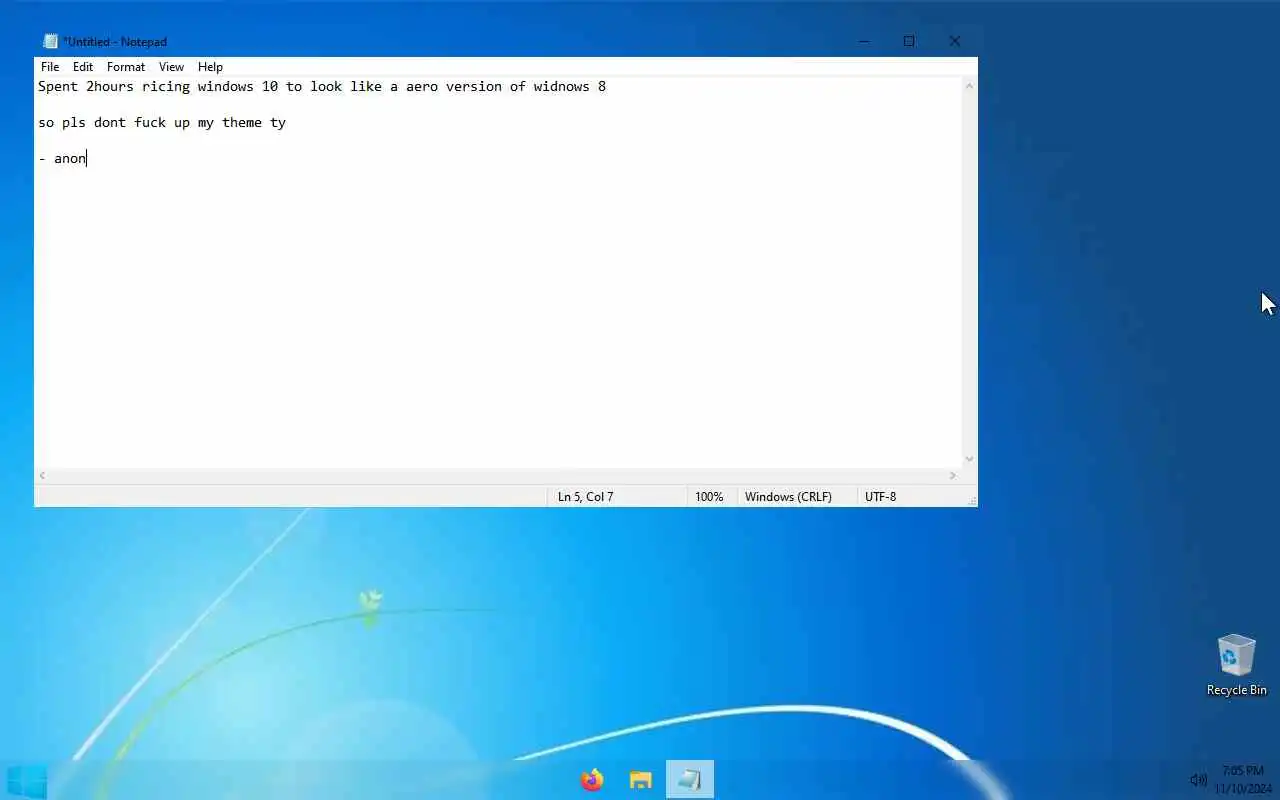Open the File menu in Notepad
The width and height of the screenshot is (1280, 800).
coord(50,67)
